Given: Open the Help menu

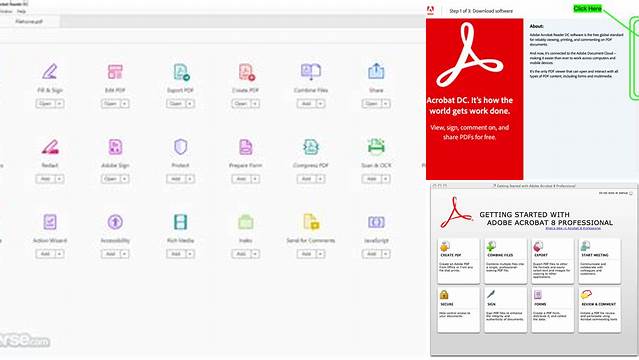Looking at the screenshot, I should [21, 11].
